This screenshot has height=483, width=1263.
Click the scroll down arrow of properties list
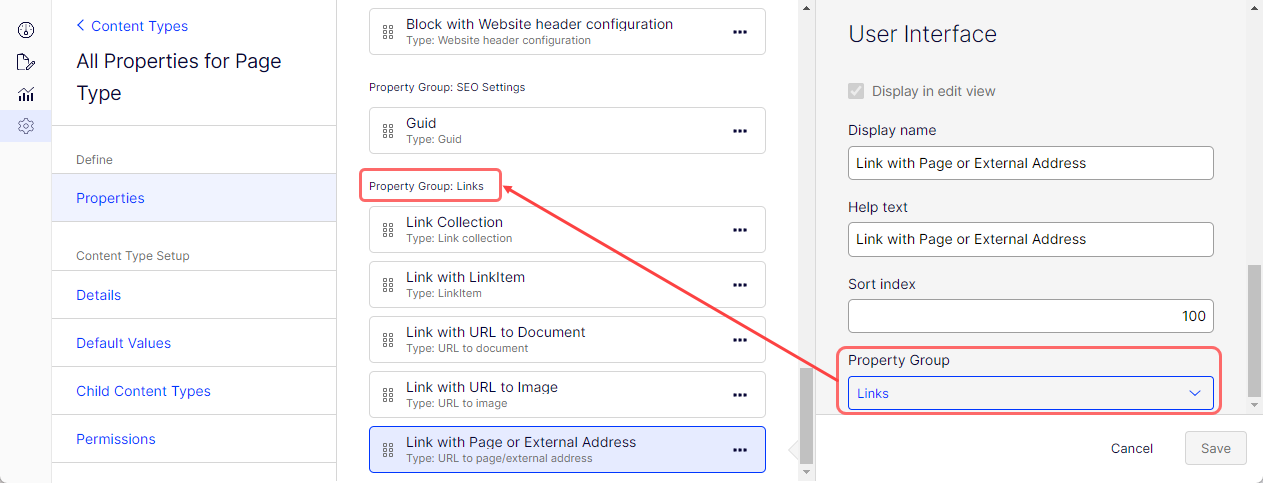[807, 472]
